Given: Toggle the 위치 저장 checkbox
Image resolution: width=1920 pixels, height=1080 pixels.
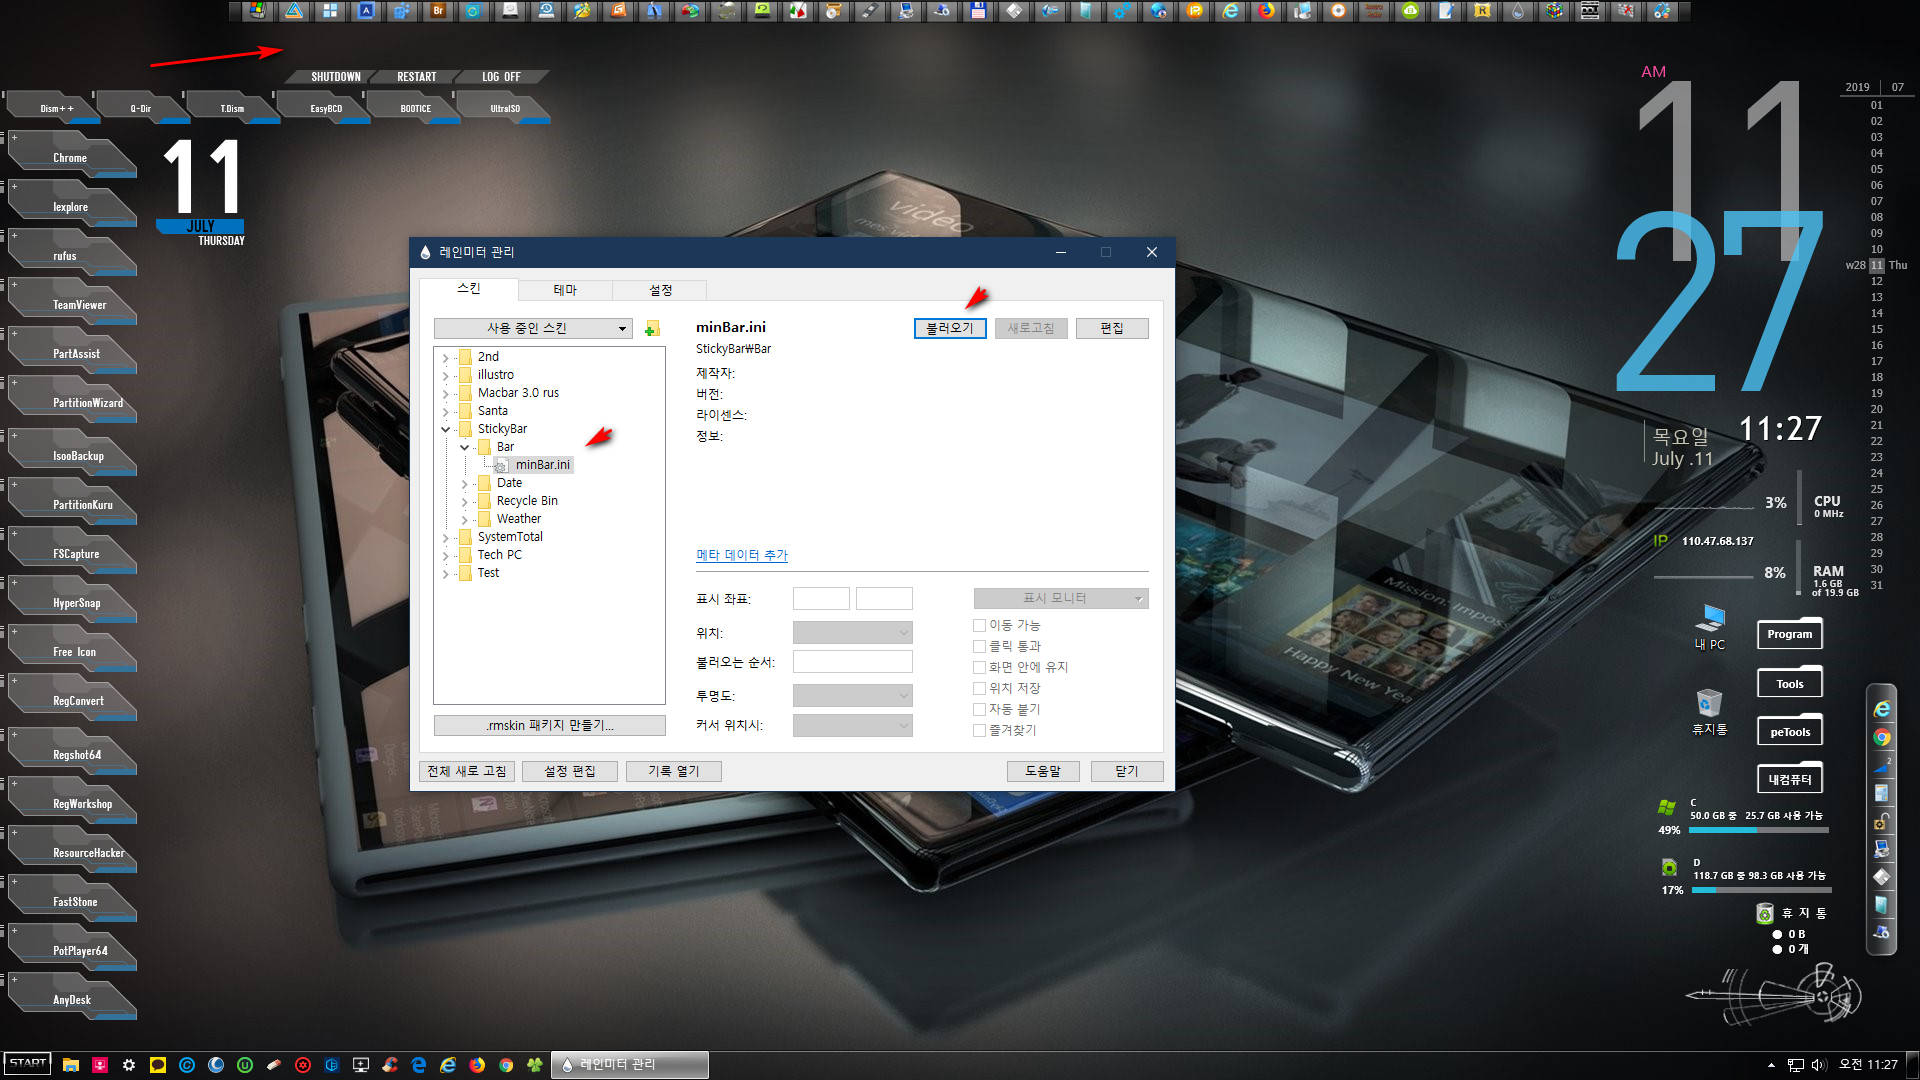Looking at the screenshot, I should pyautogui.click(x=979, y=688).
